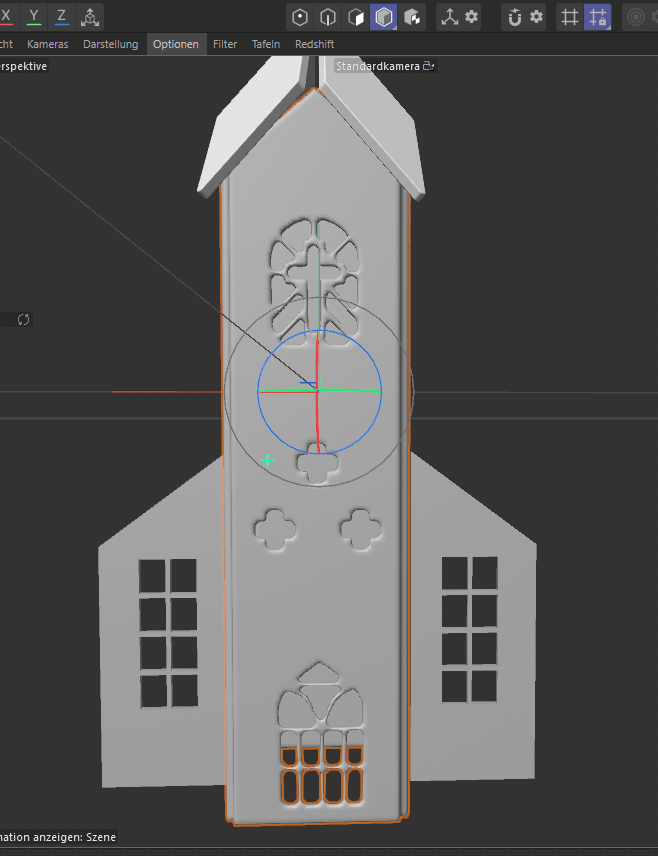658x856 pixels.
Task: Click the refresh arrows icon at left edge
Action: (x=23, y=319)
